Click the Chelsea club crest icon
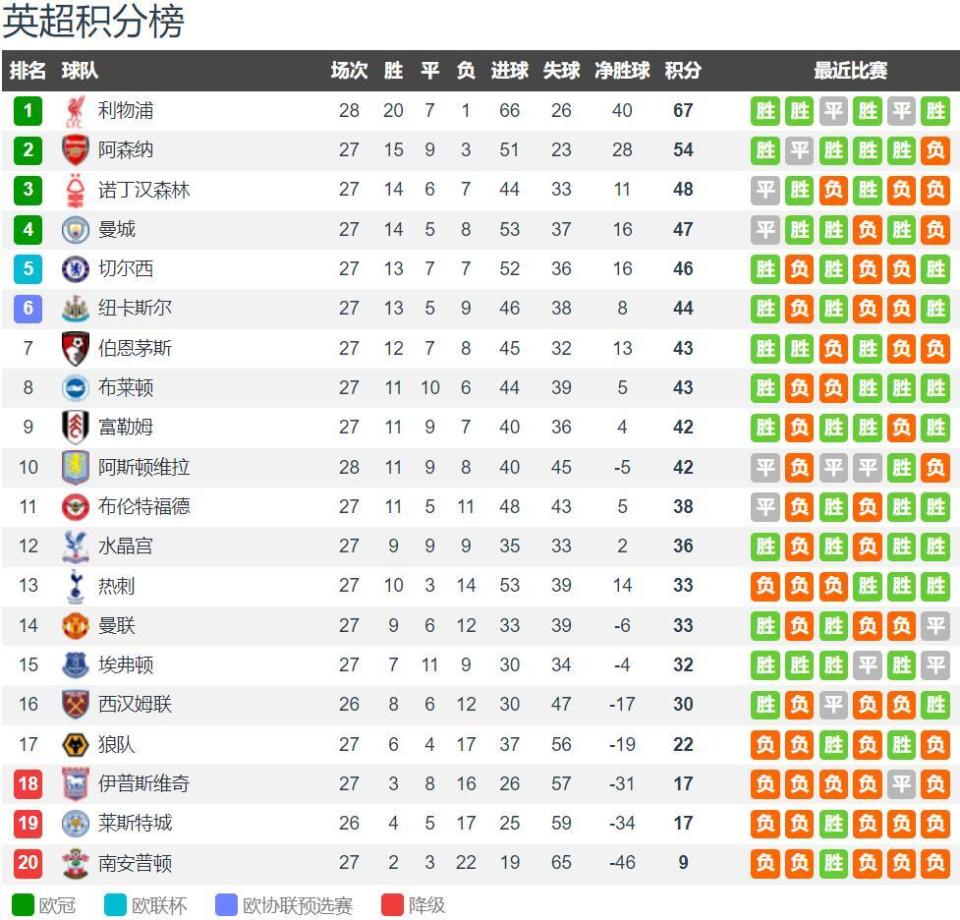Image resolution: width=960 pixels, height=920 pixels. click(x=75, y=268)
